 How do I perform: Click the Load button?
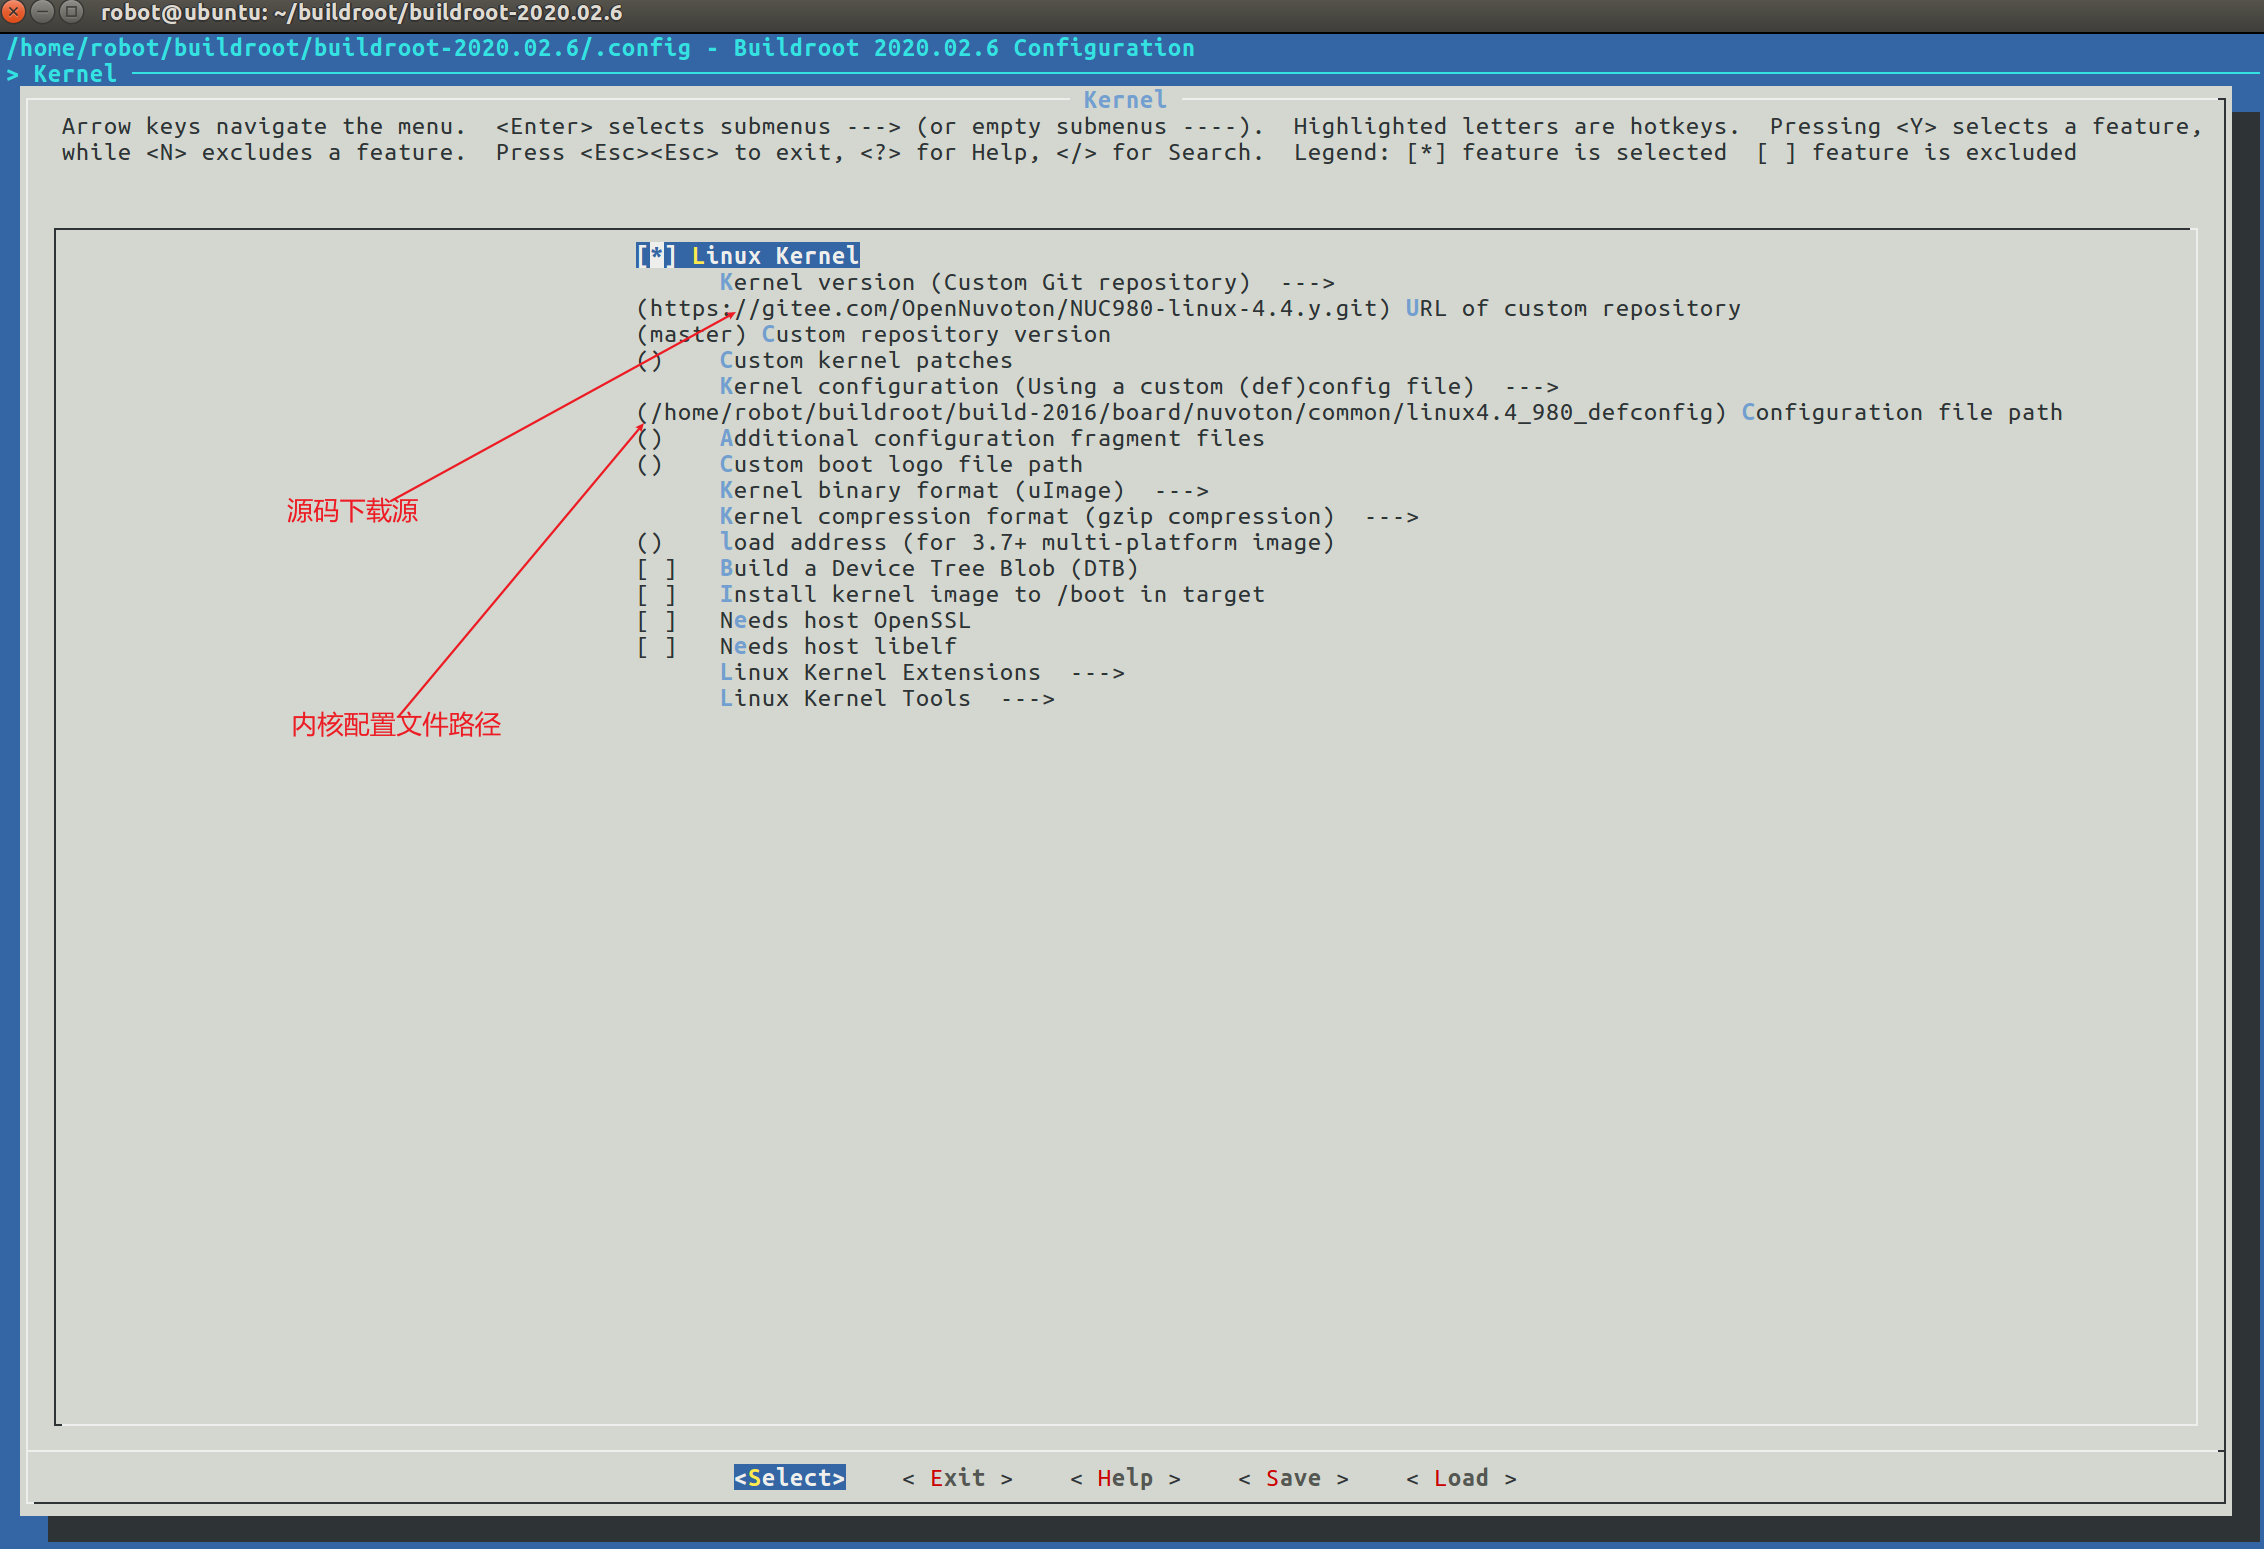click(1462, 1478)
